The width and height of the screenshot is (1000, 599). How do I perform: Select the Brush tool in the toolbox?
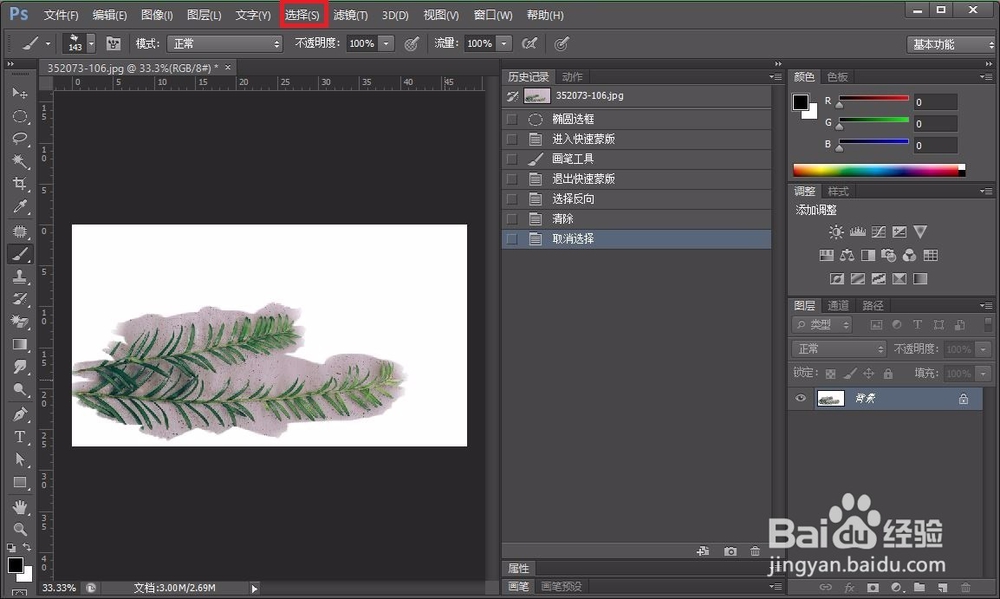(20, 254)
